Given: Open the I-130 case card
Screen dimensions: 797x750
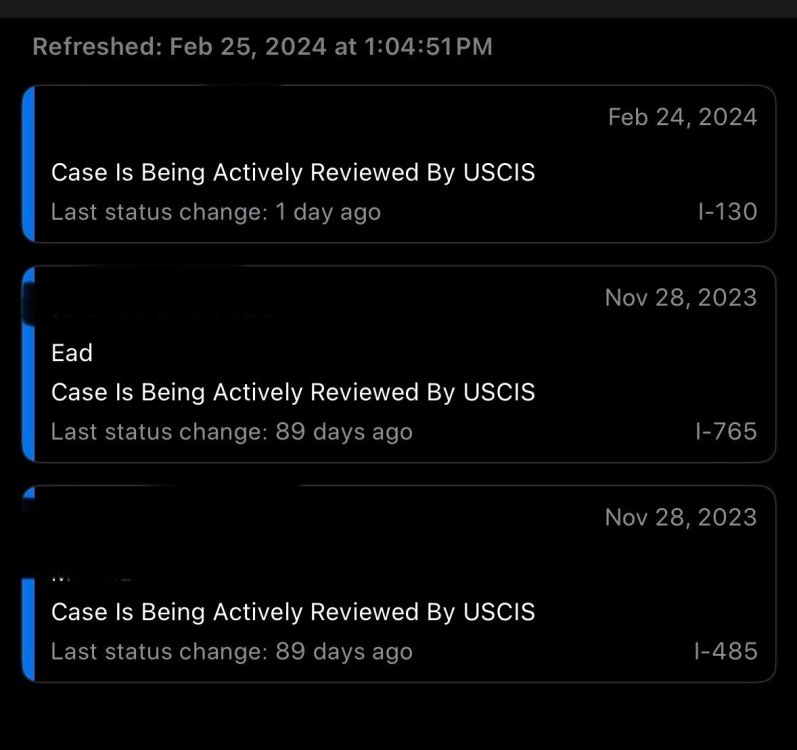Looking at the screenshot, I should pyautogui.click(x=399, y=164).
